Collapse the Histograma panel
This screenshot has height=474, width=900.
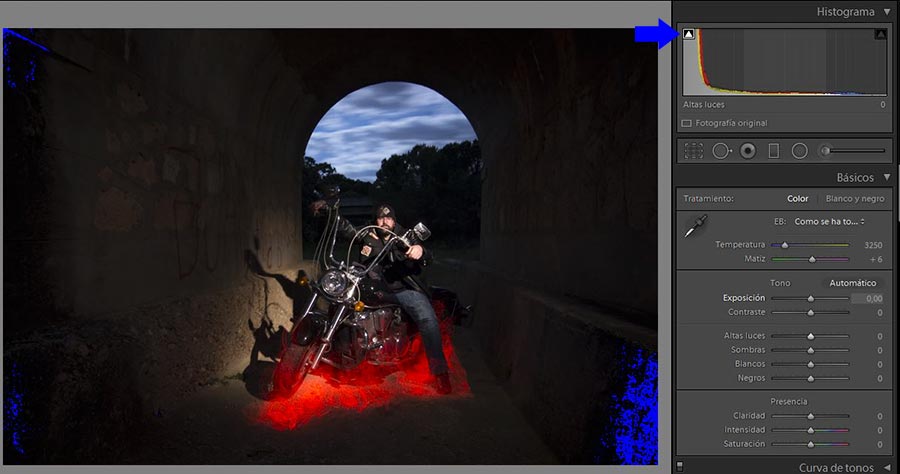(886, 12)
